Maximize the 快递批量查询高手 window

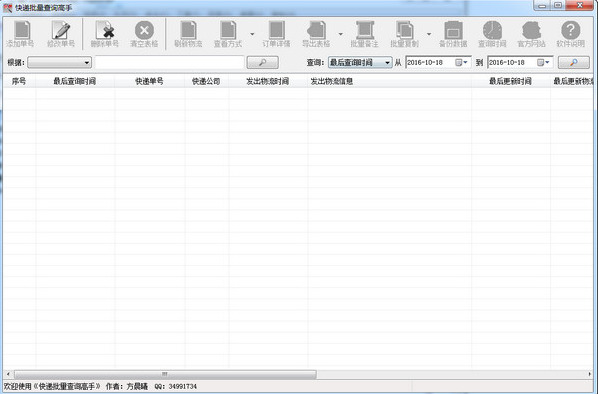click(558, 6)
